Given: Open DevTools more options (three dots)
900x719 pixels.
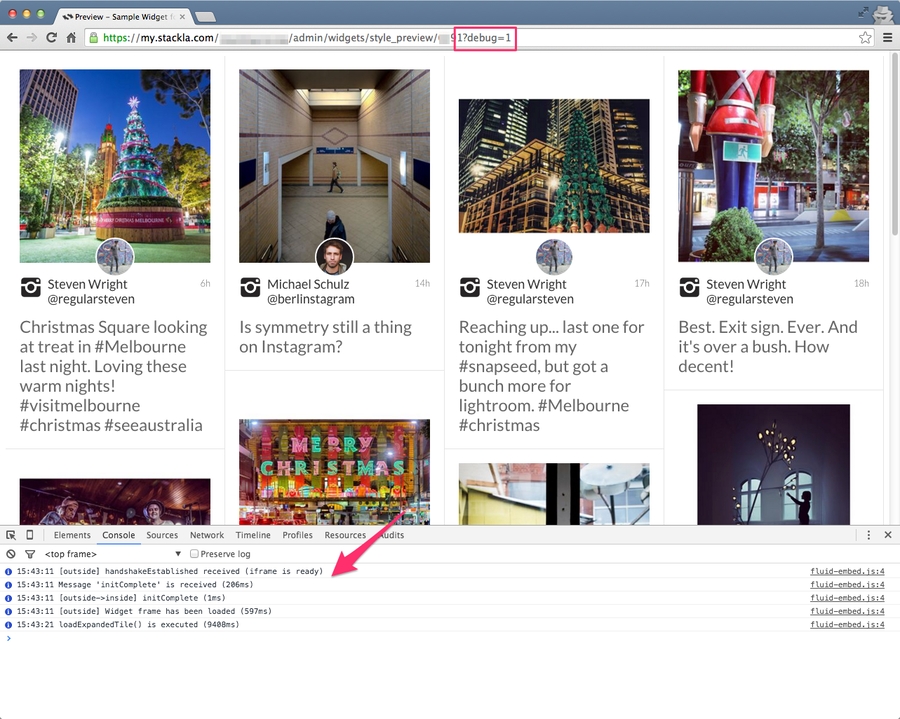Looking at the screenshot, I should click(x=869, y=535).
